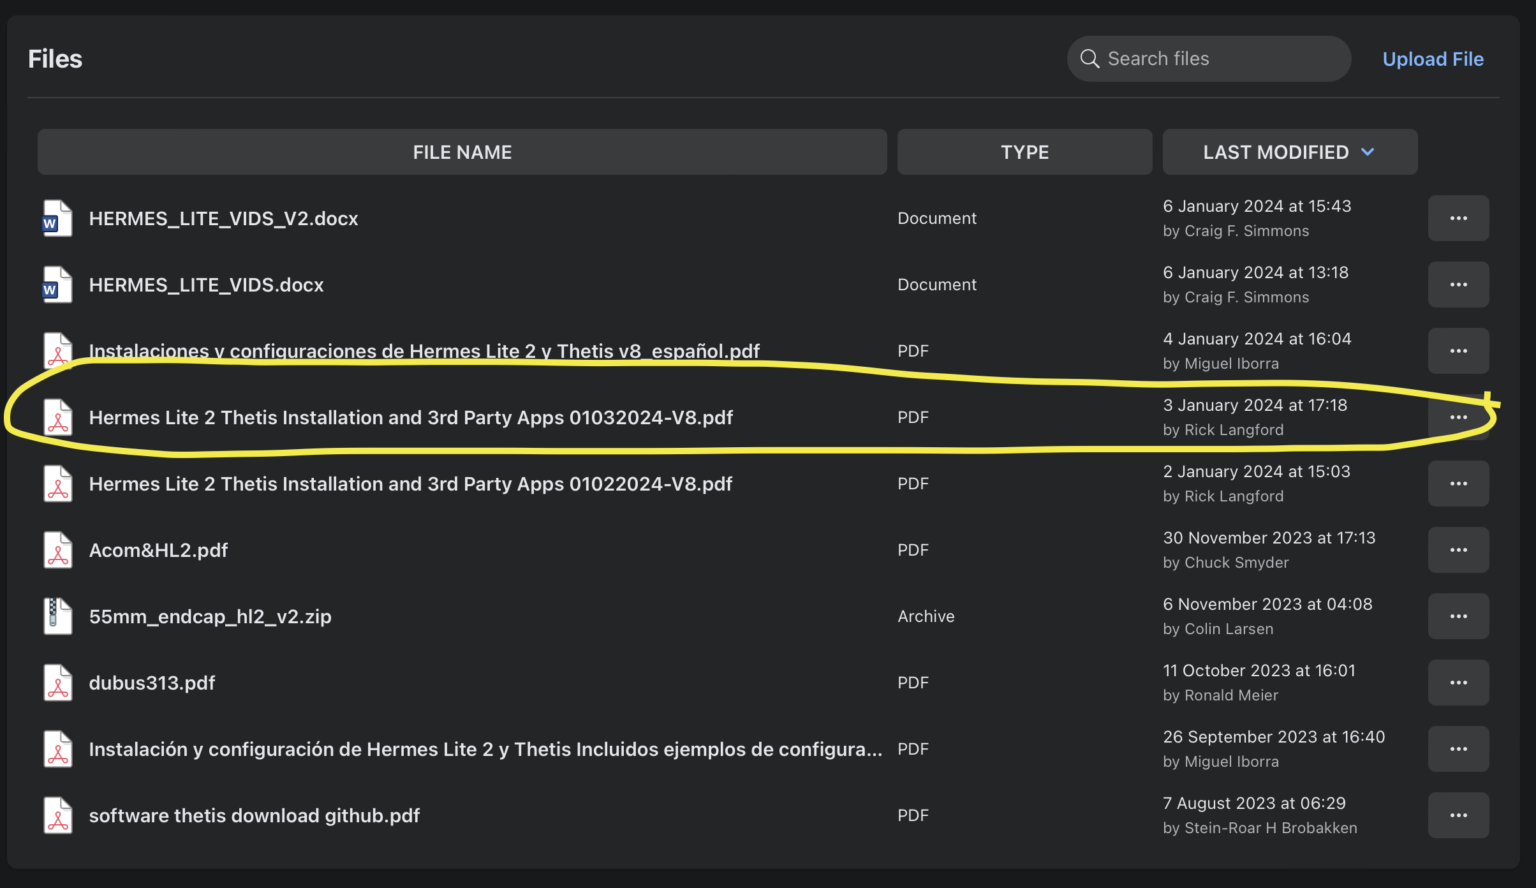
Task: Click the magnifying glass search icon
Action: tap(1090, 59)
